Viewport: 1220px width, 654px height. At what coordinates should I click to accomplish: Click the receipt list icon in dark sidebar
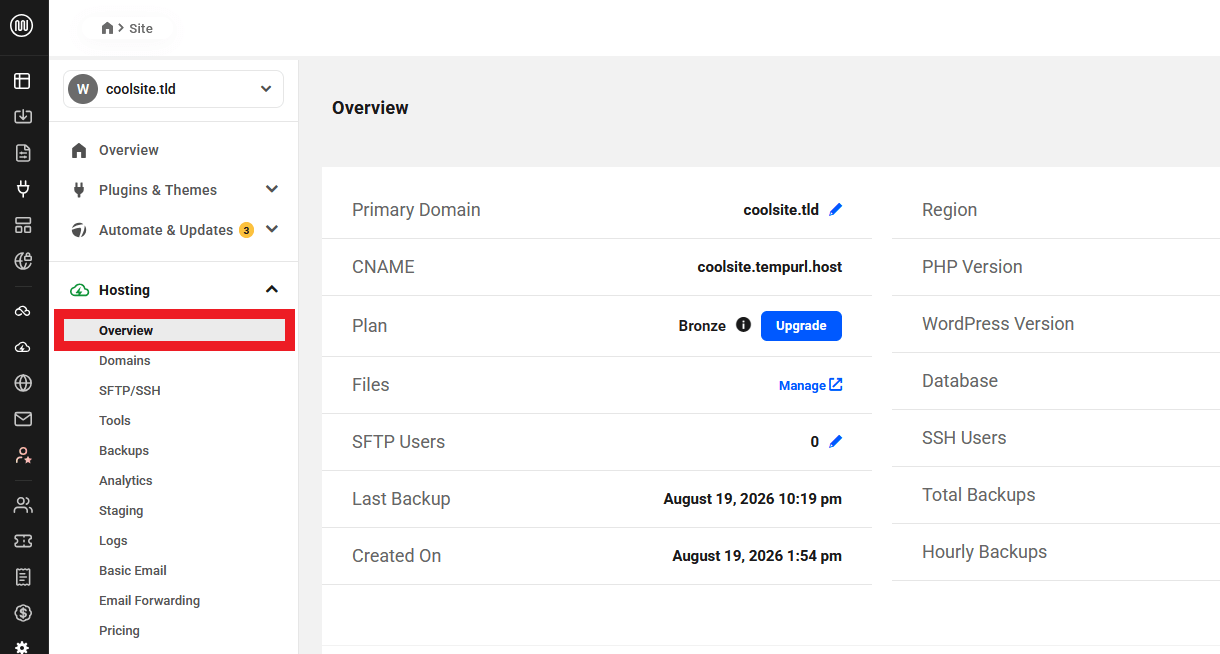(22, 577)
